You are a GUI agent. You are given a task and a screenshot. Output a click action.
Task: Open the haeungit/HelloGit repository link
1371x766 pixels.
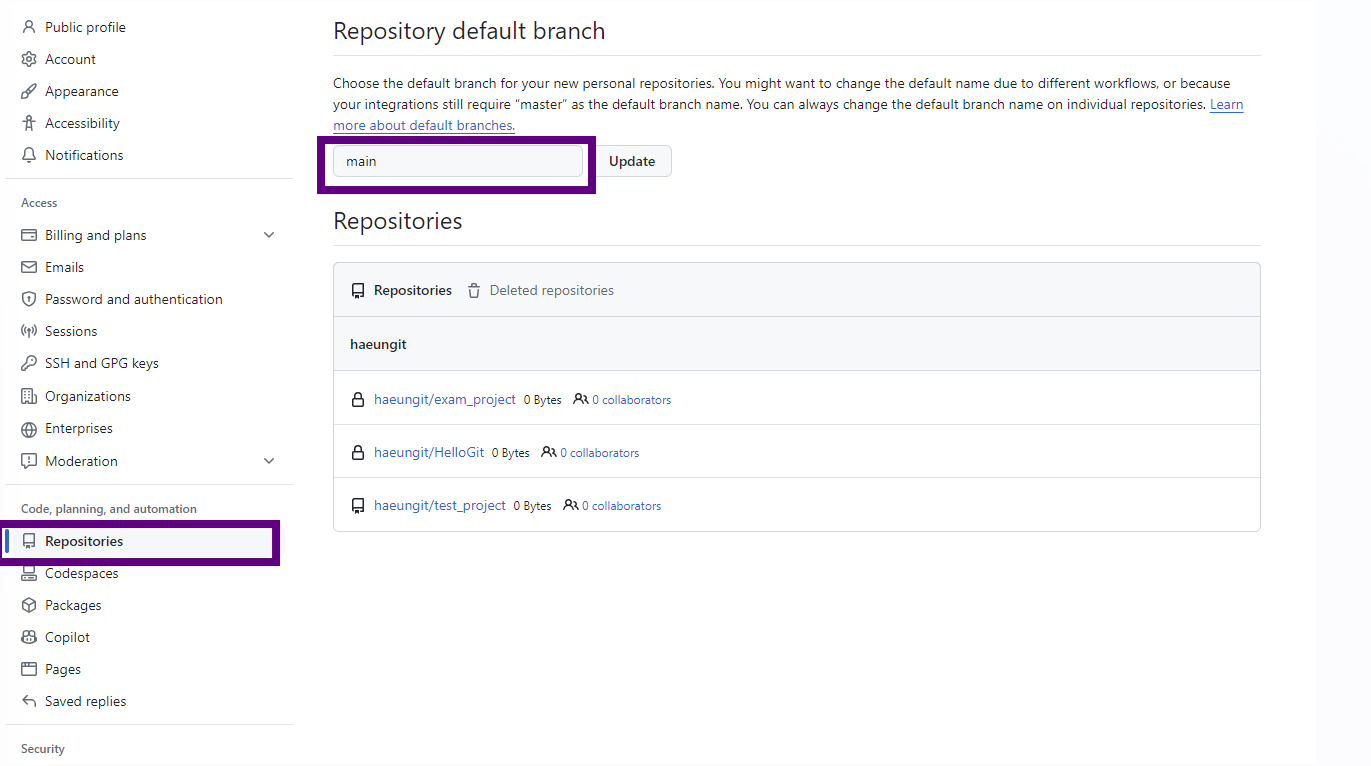(429, 452)
